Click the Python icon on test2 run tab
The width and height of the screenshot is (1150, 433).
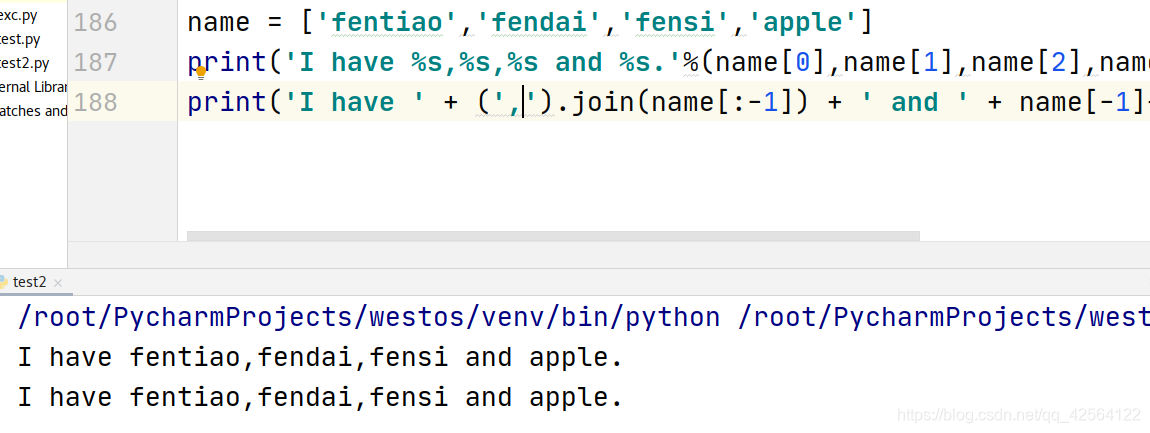click(x=3, y=282)
